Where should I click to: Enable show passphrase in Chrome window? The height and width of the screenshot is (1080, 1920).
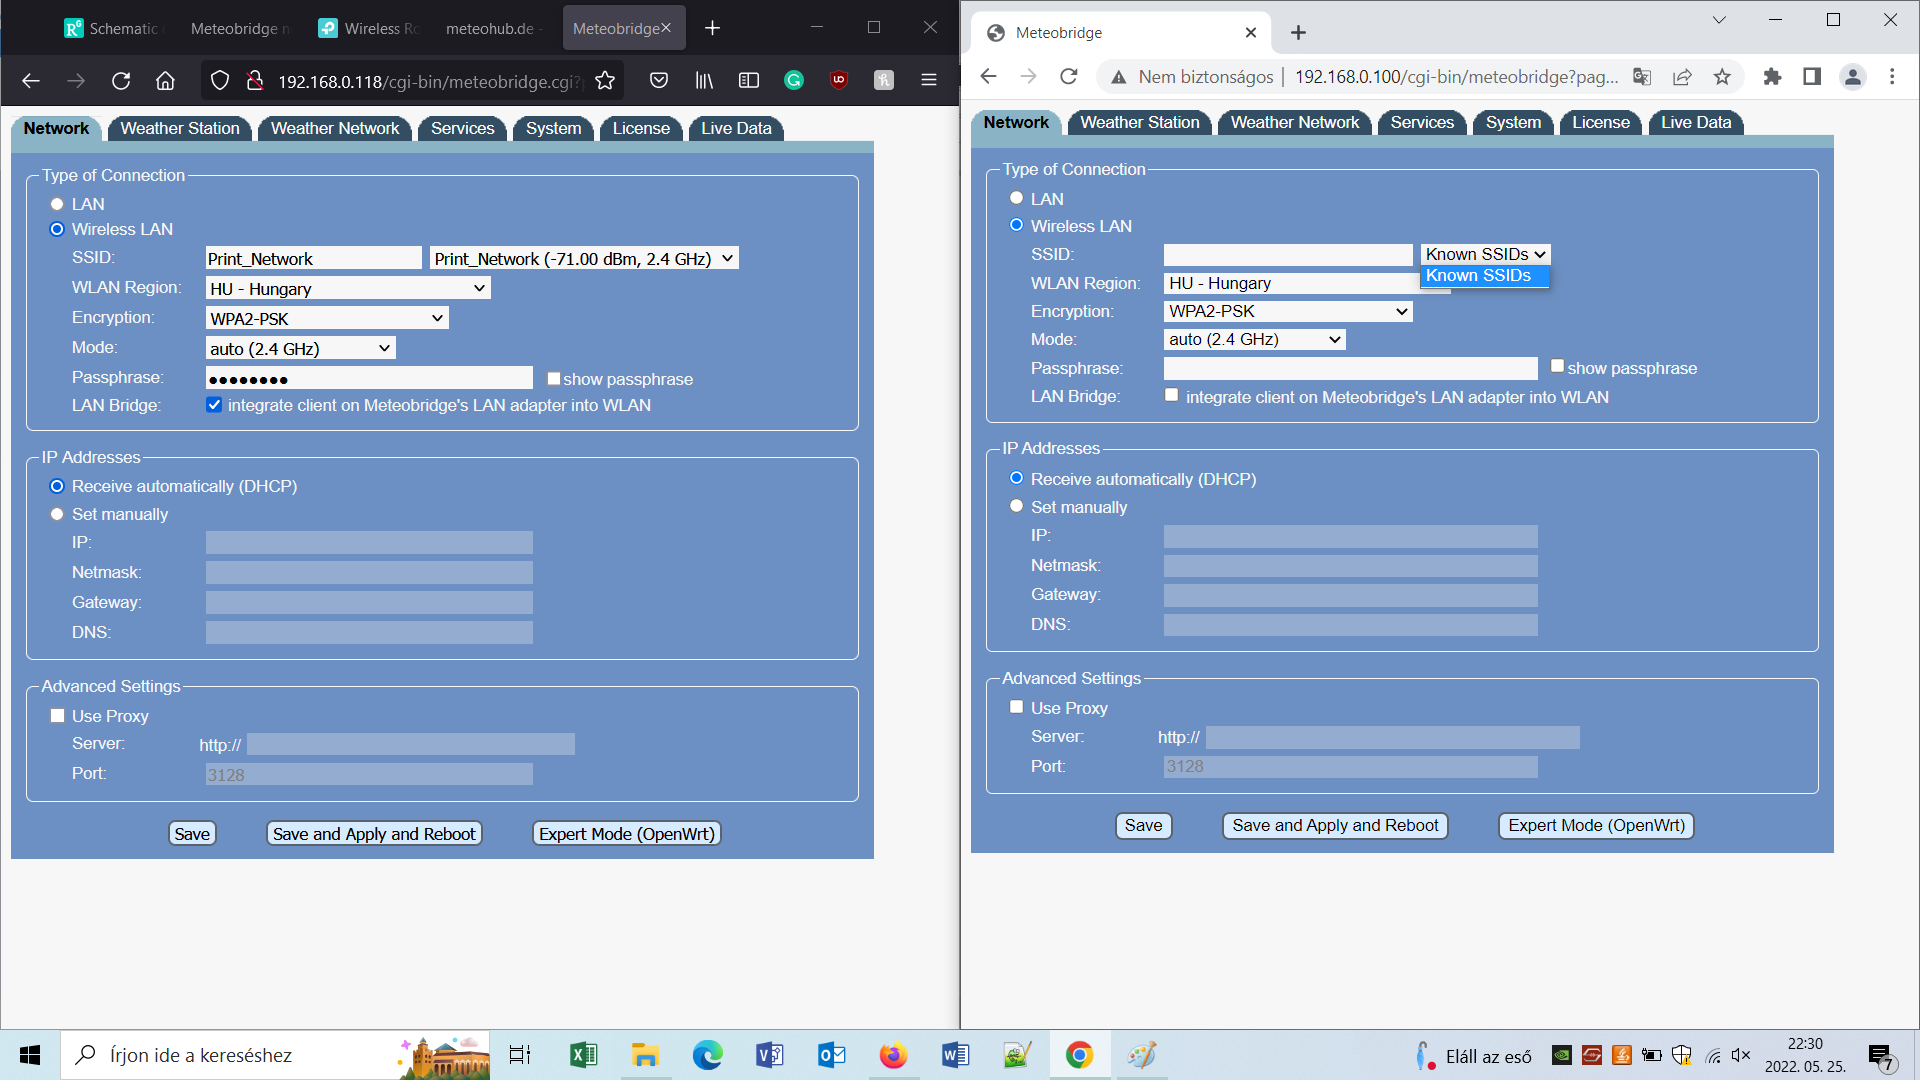click(1557, 367)
